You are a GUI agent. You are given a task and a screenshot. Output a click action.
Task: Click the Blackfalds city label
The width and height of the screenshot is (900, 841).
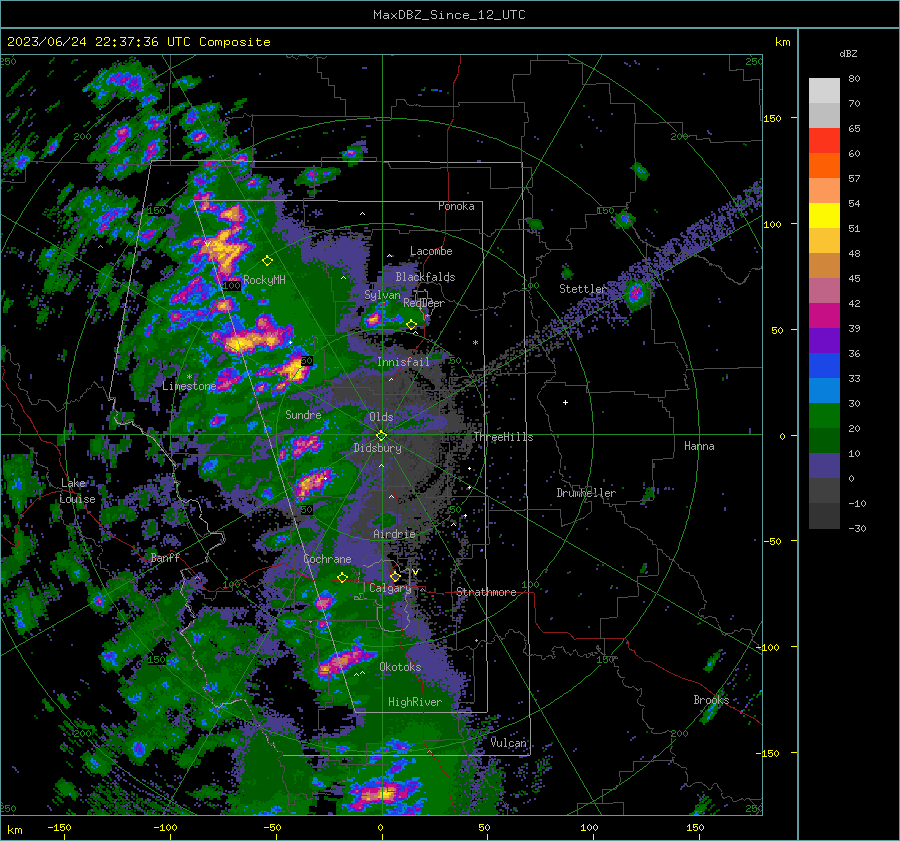(x=425, y=277)
